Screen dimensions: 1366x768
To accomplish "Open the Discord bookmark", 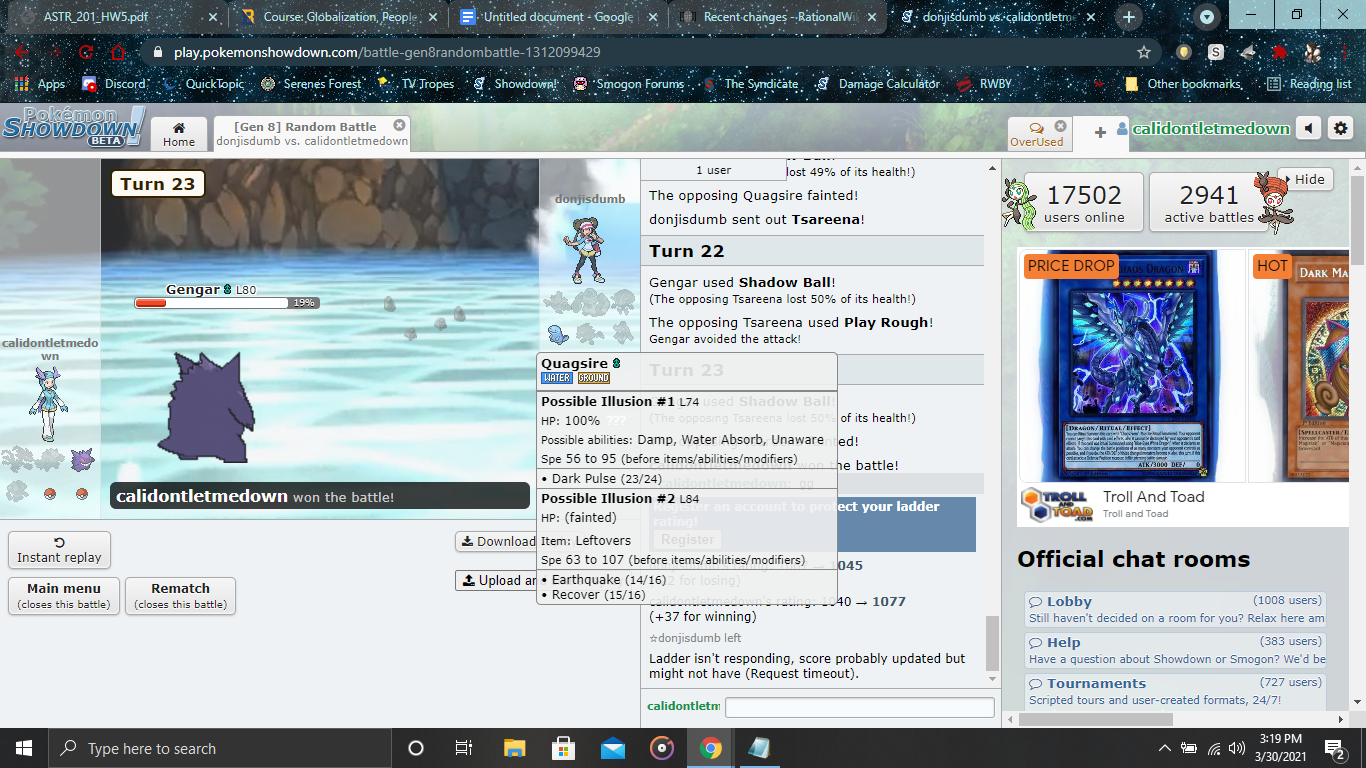I will click(x=114, y=84).
